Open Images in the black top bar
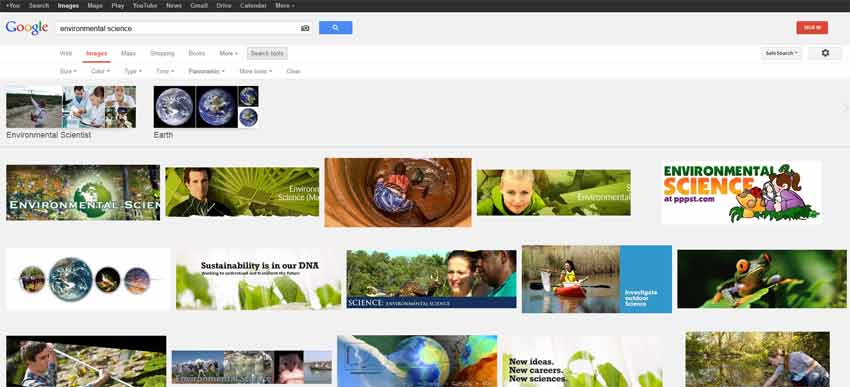Viewport: 850px width, 387px height. 68,5
